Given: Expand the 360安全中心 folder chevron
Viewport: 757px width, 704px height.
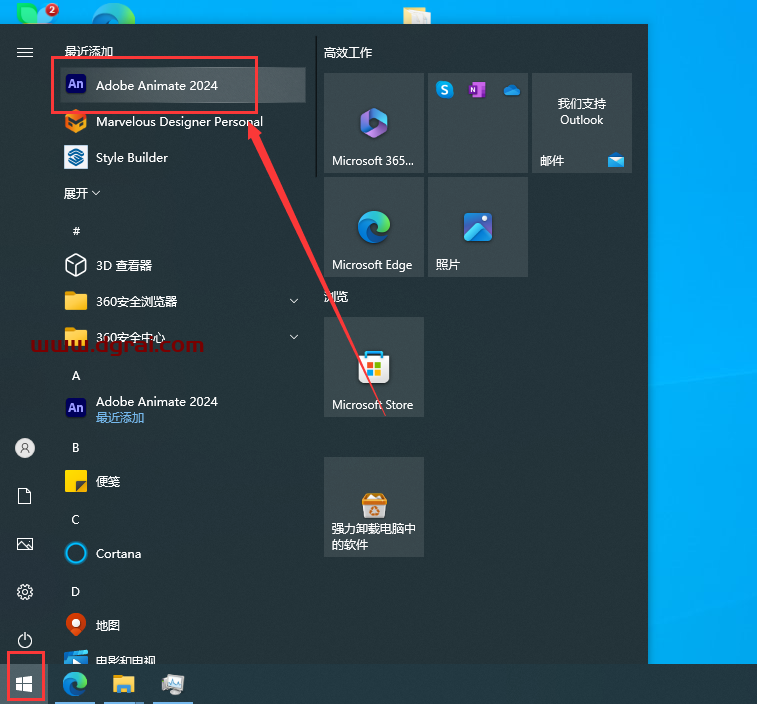Looking at the screenshot, I should [294, 337].
